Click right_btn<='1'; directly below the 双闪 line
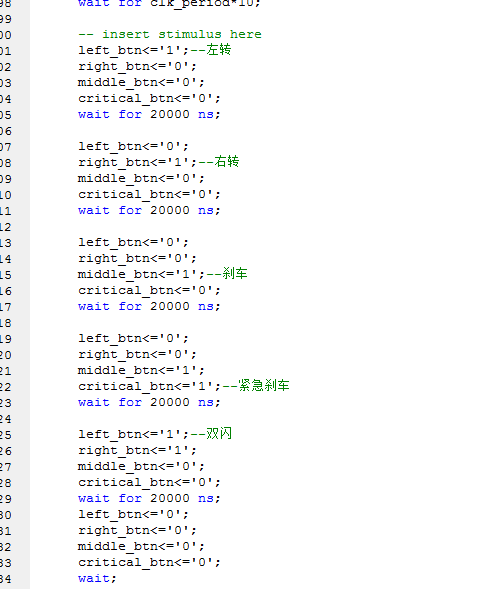Image resolution: width=499 pixels, height=589 pixels. [138, 450]
